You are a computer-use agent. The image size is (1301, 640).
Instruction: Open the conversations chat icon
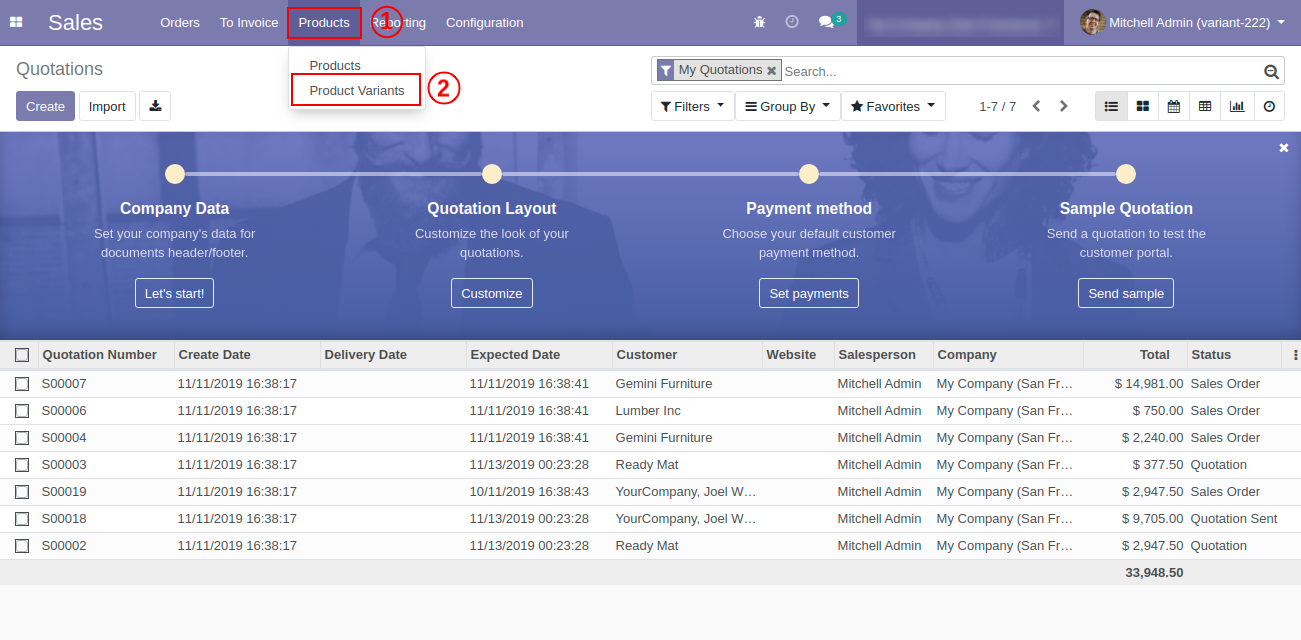coord(826,22)
